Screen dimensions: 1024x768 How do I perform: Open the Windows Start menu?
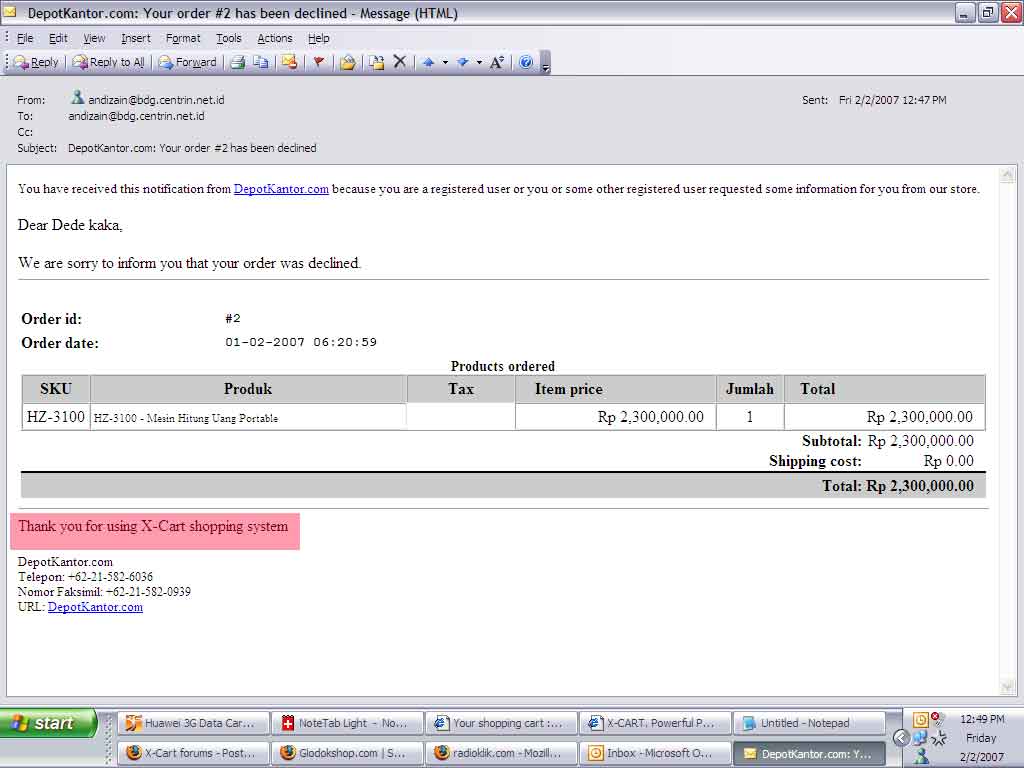pyautogui.click(x=48, y=723)
